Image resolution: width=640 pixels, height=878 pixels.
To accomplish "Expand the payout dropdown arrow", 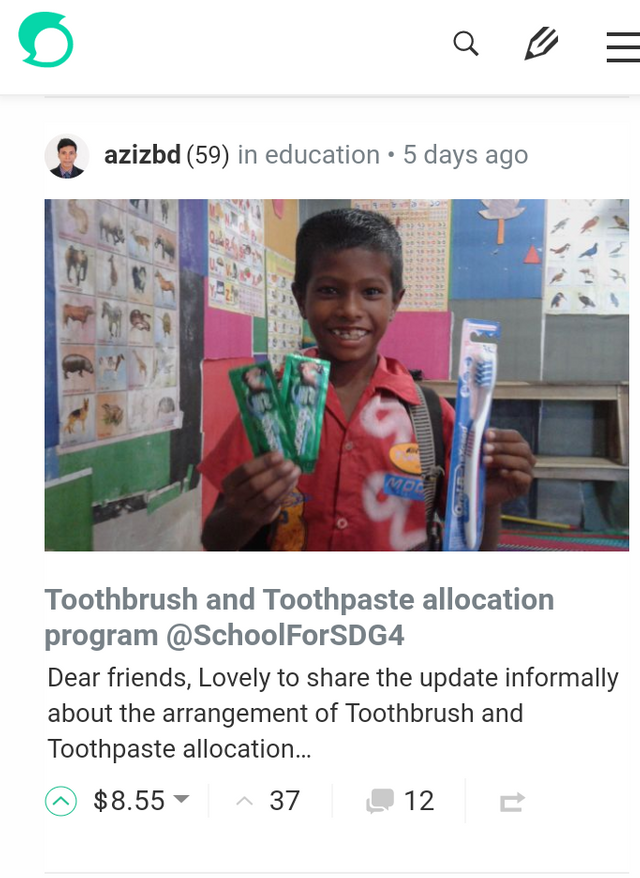I will tap(181, 798).
